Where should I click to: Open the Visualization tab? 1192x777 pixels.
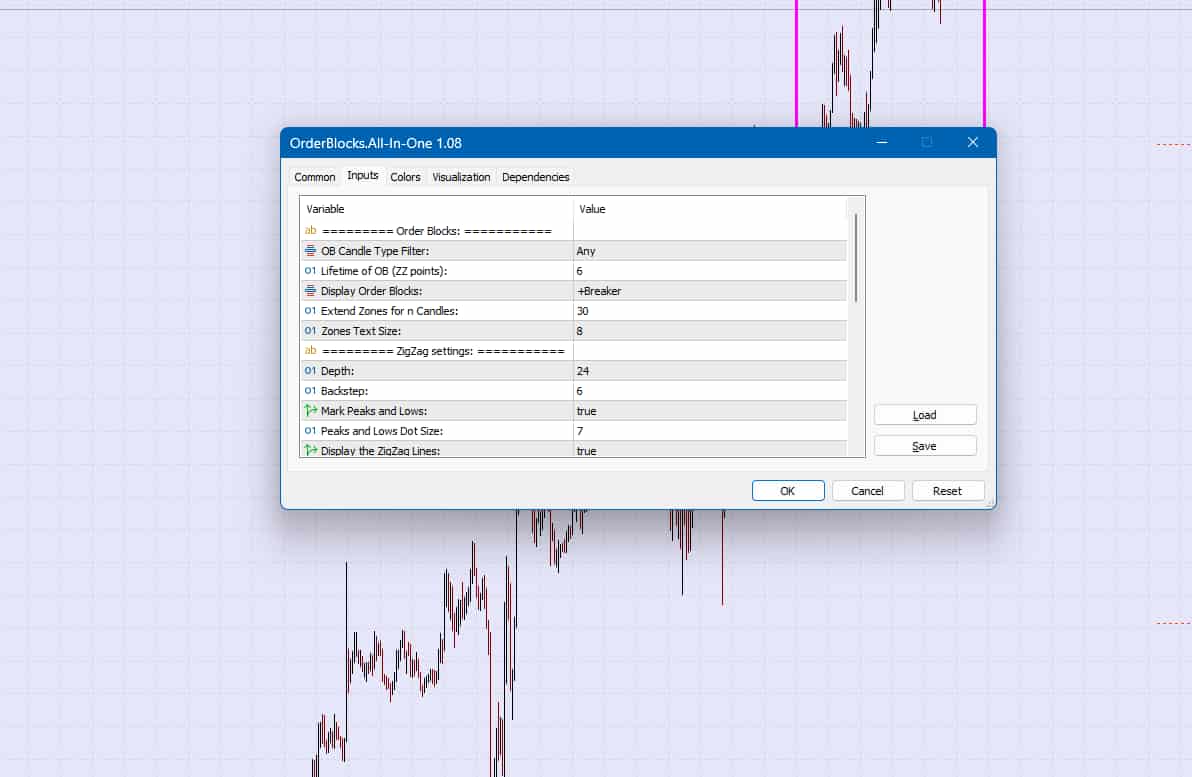click(x=461, y=177)
